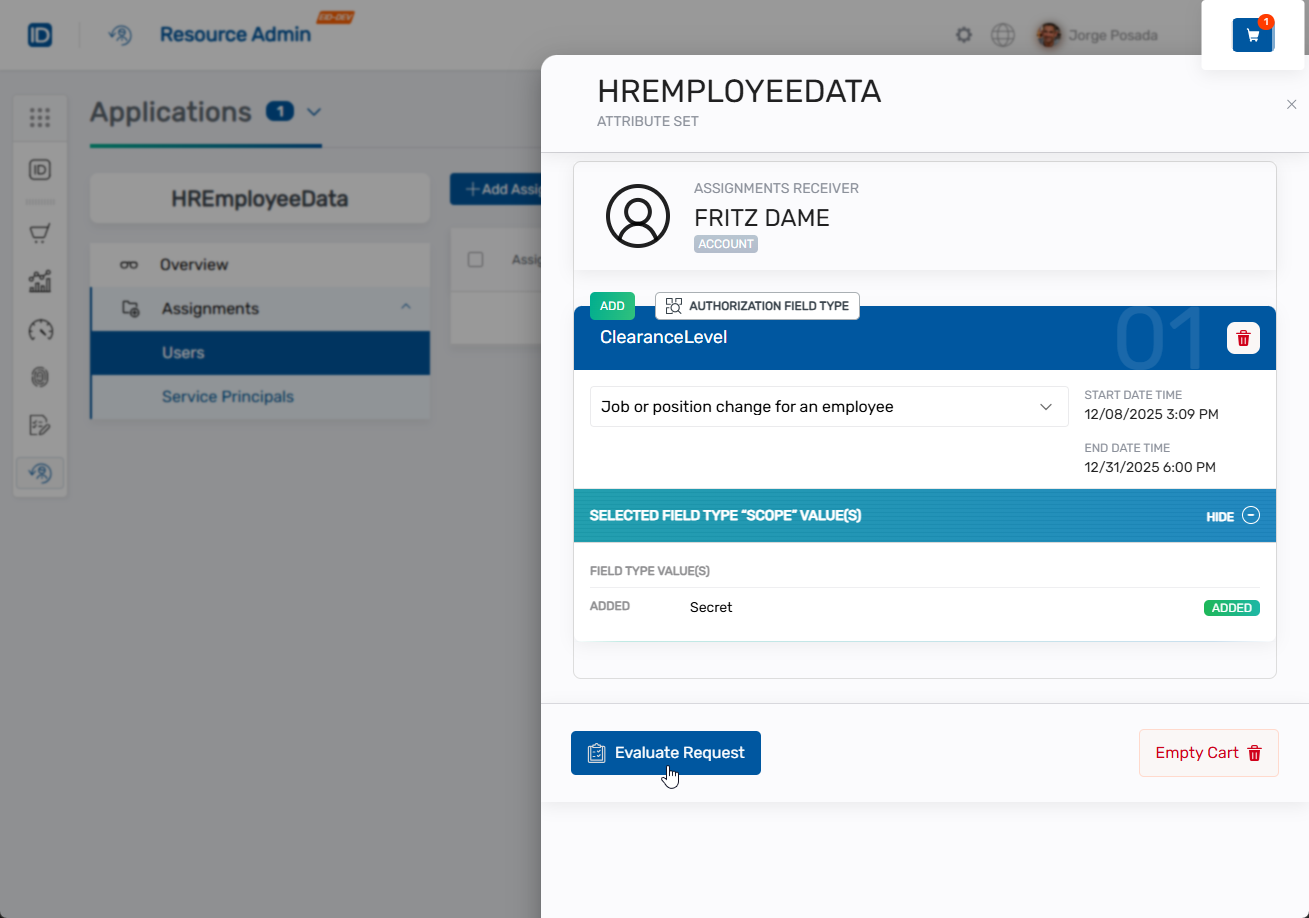1309x918 pixels.
Task: Click the Empty Cart button
Action: click(x=1208, y=753)
